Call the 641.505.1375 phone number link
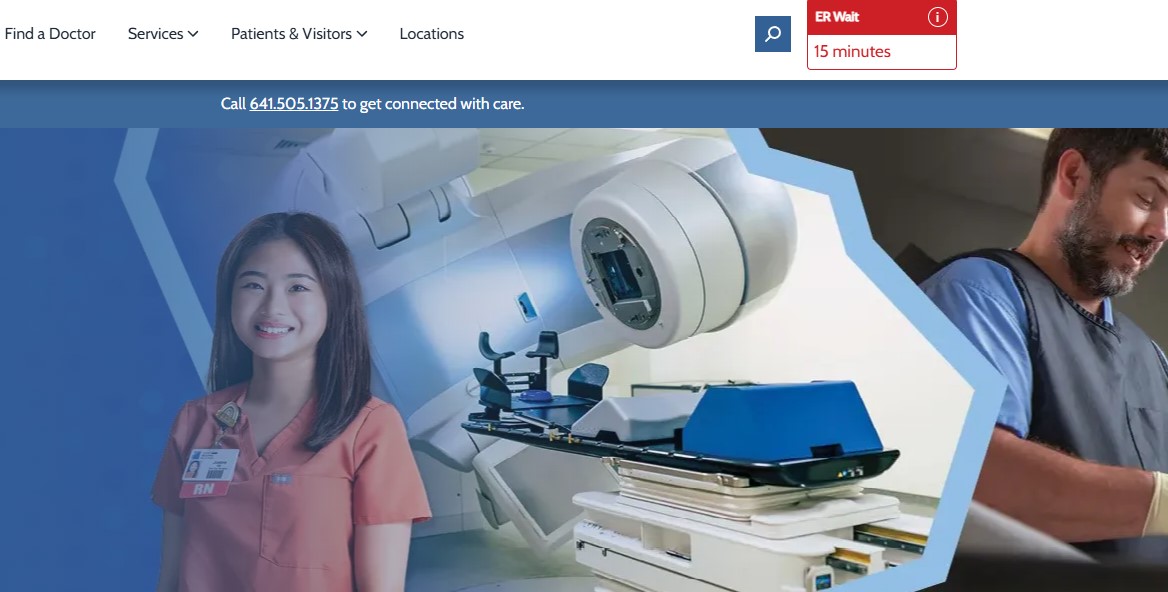Image resolution: width=1168 pixels, height=592 pixels. pos(294,103)
